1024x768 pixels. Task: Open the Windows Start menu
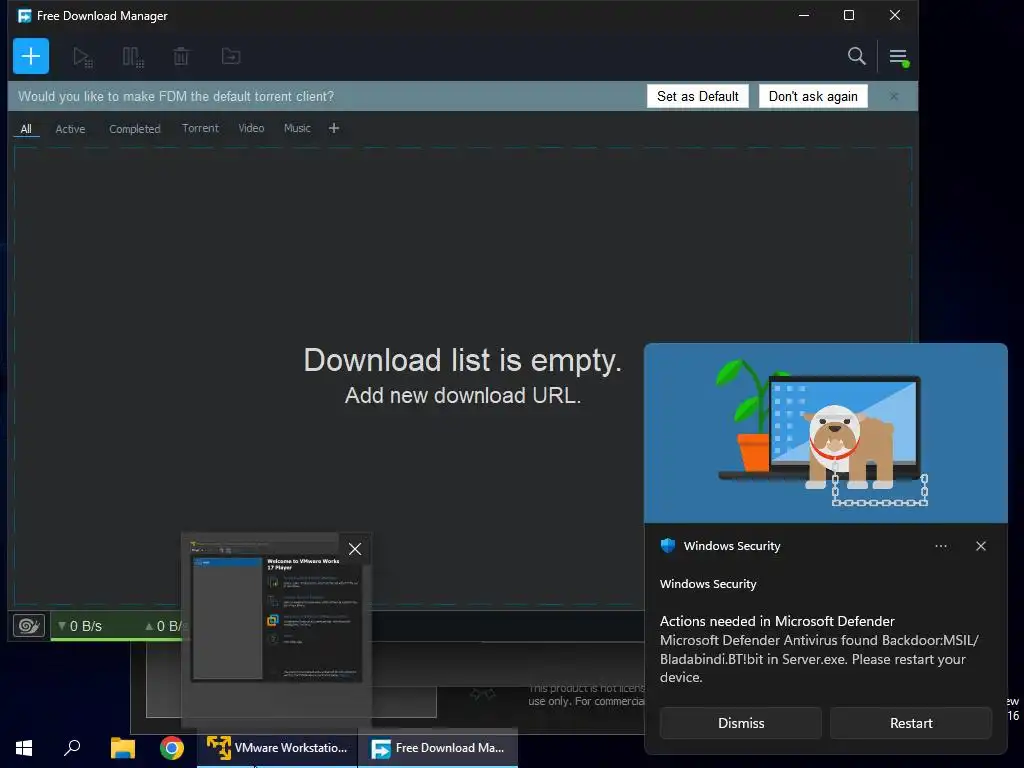24,748
